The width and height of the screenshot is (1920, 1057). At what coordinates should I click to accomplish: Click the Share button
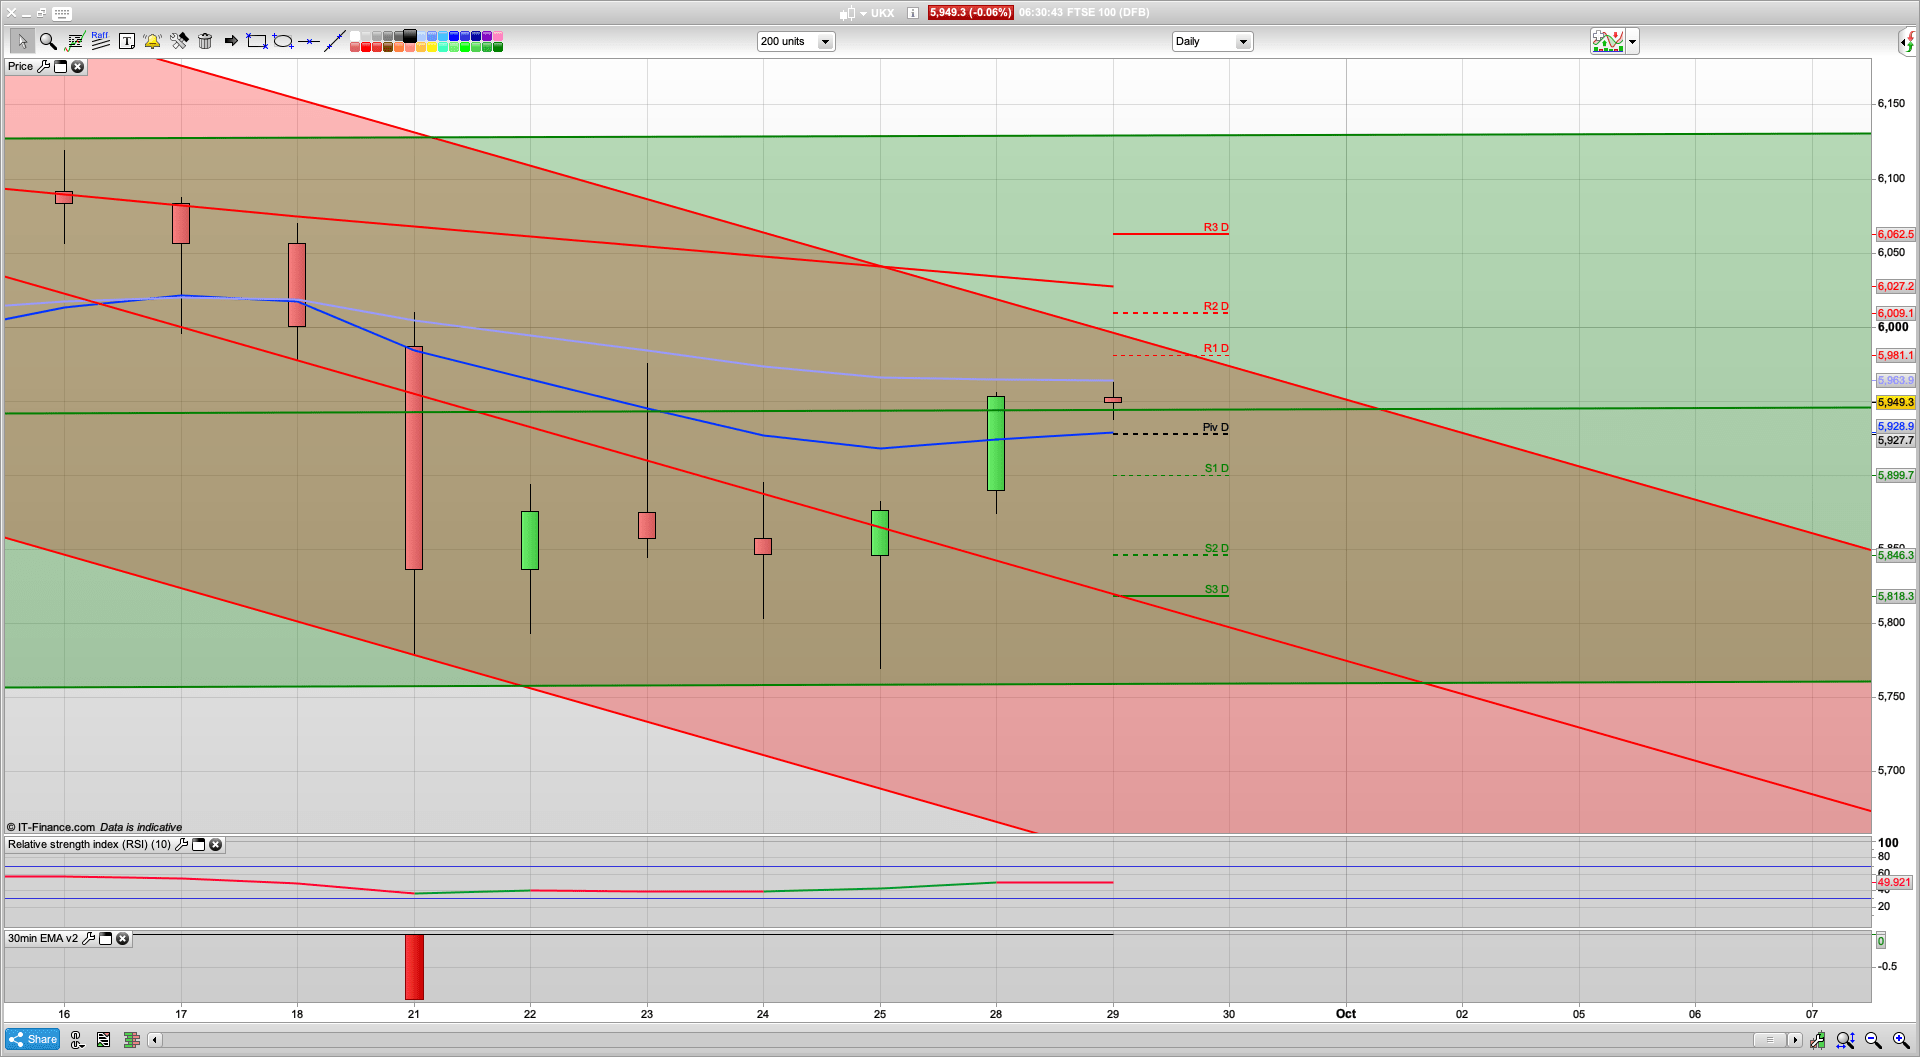(x=32, y=1040)
